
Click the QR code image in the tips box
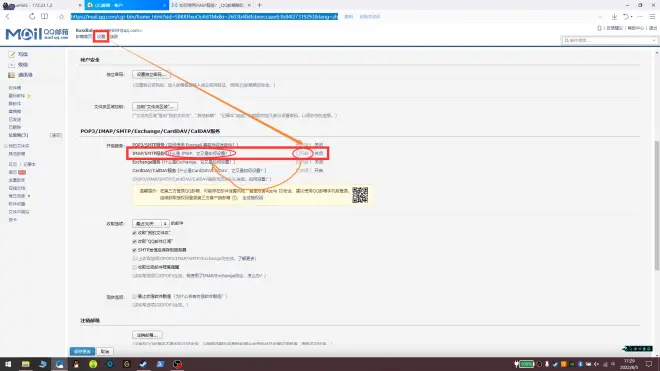[x=360, y=195]
